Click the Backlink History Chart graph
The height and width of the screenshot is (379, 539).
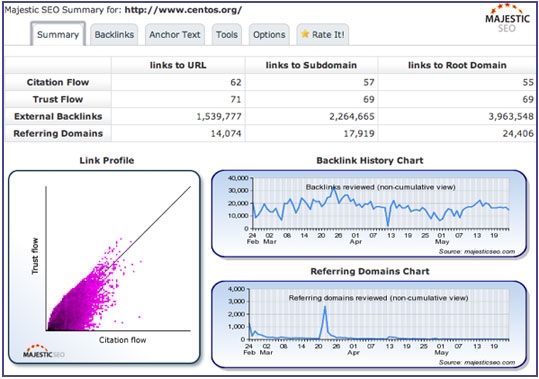click(369, 213)
